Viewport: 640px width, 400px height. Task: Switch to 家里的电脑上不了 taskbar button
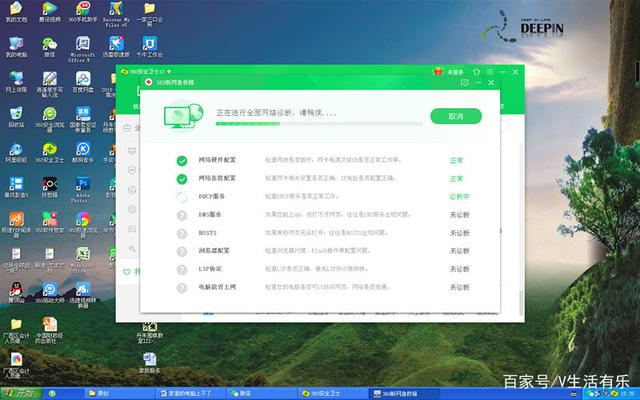click(x=190, y=393)
